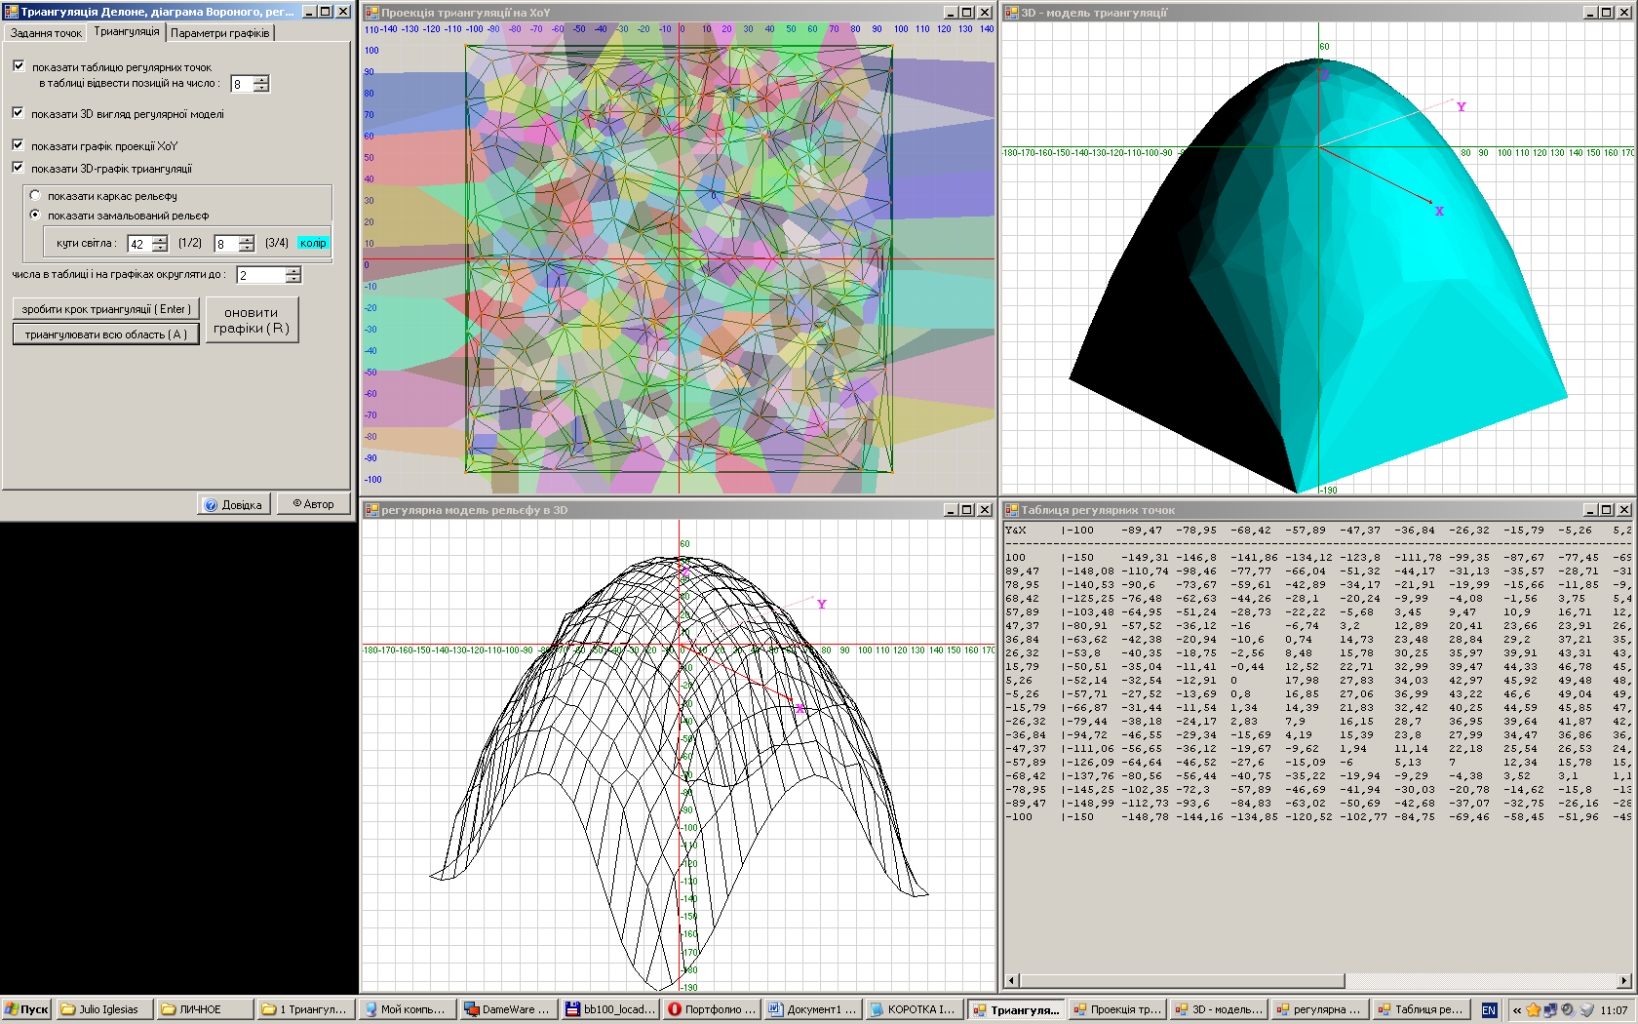Open the cyan колір color picker

313,243
